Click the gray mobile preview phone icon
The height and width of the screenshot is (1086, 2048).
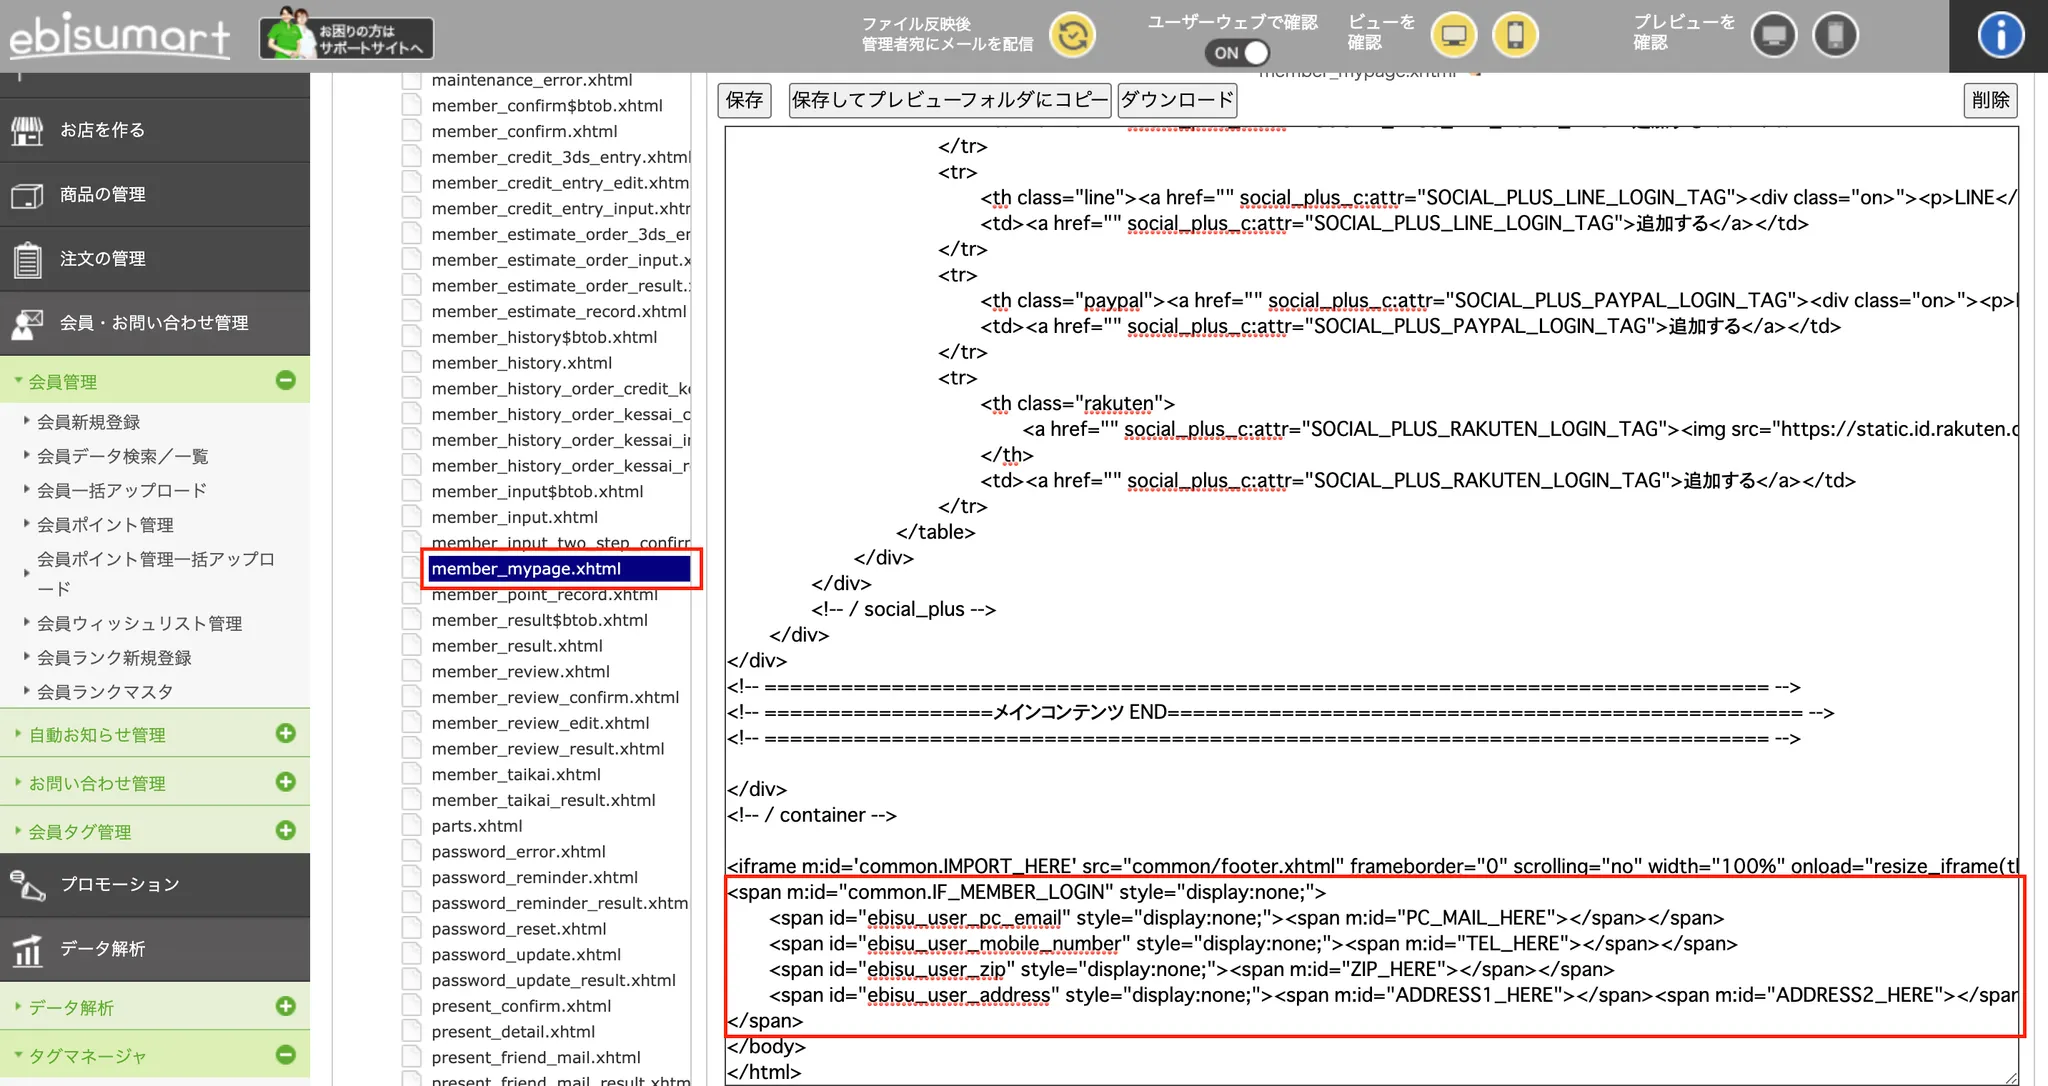point(1835,36)
